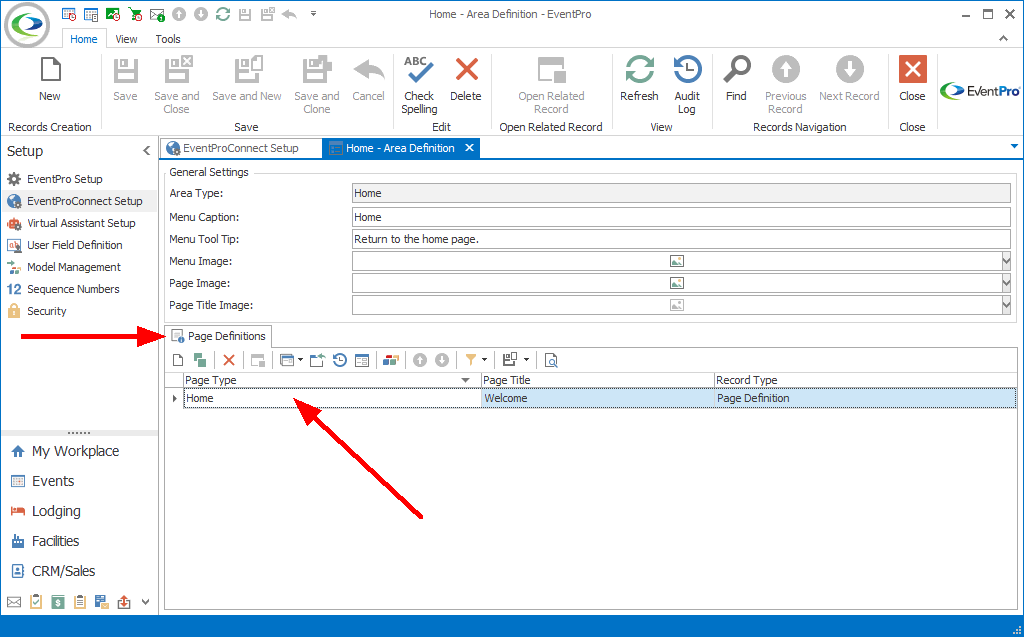Click the green dollar book sidebar icon

pyautogui.click(x=58, y=602)
